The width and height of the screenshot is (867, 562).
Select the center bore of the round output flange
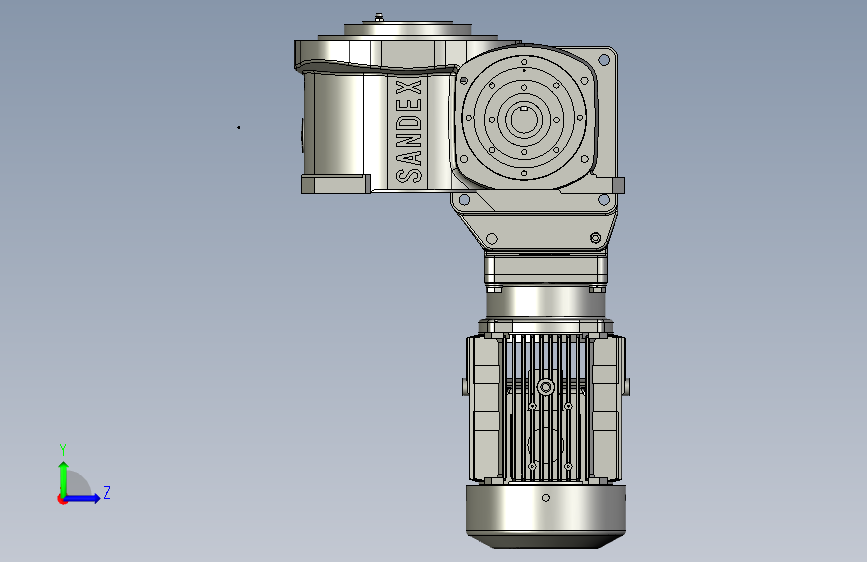[524, 119]
